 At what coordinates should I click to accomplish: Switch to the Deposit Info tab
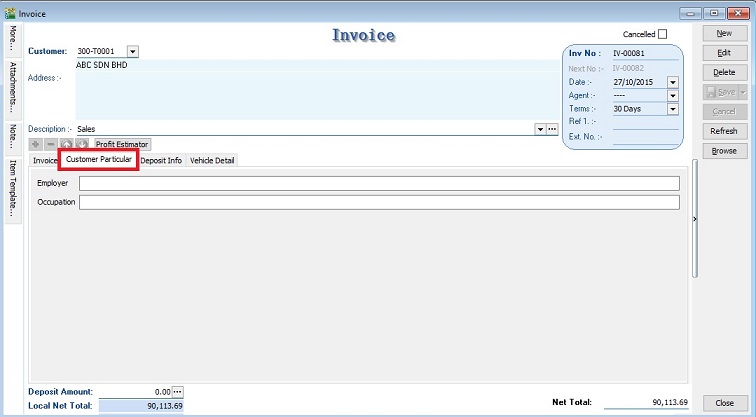tap(161, 160)
